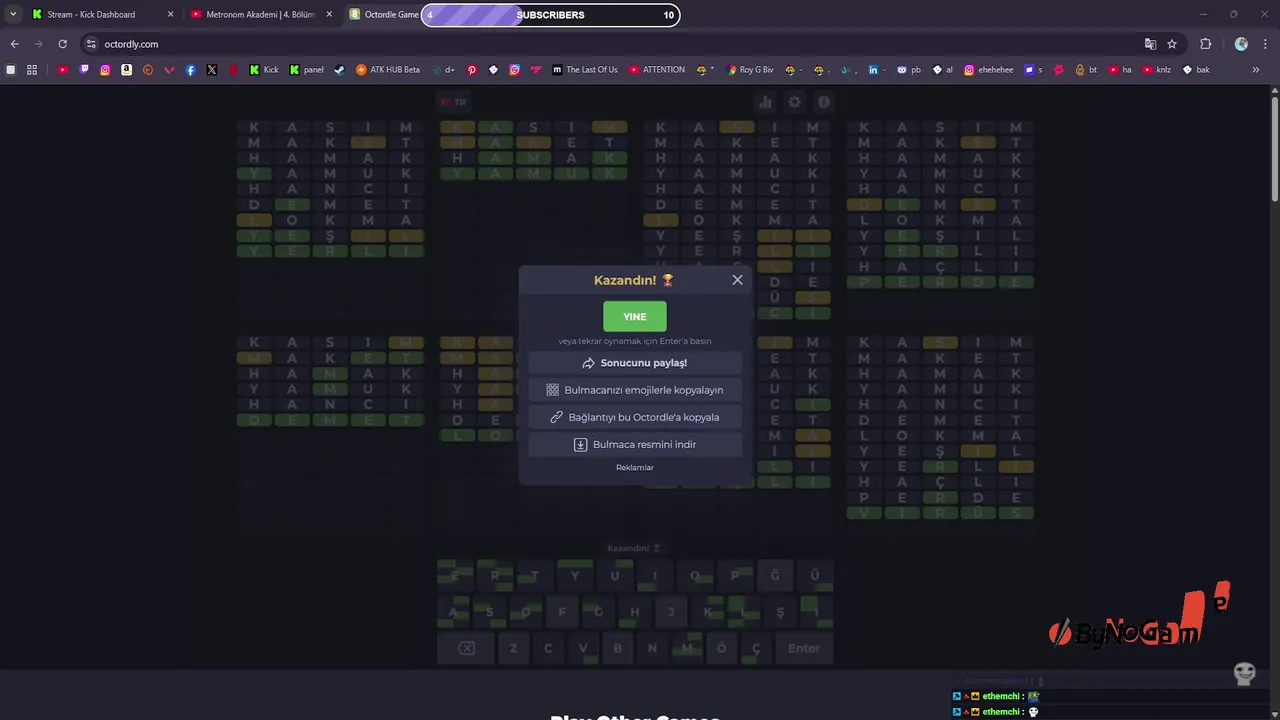Click the green YINE button
This screenshot has height=720, width=1280.
pyautogui.click(x=635, y=316)
